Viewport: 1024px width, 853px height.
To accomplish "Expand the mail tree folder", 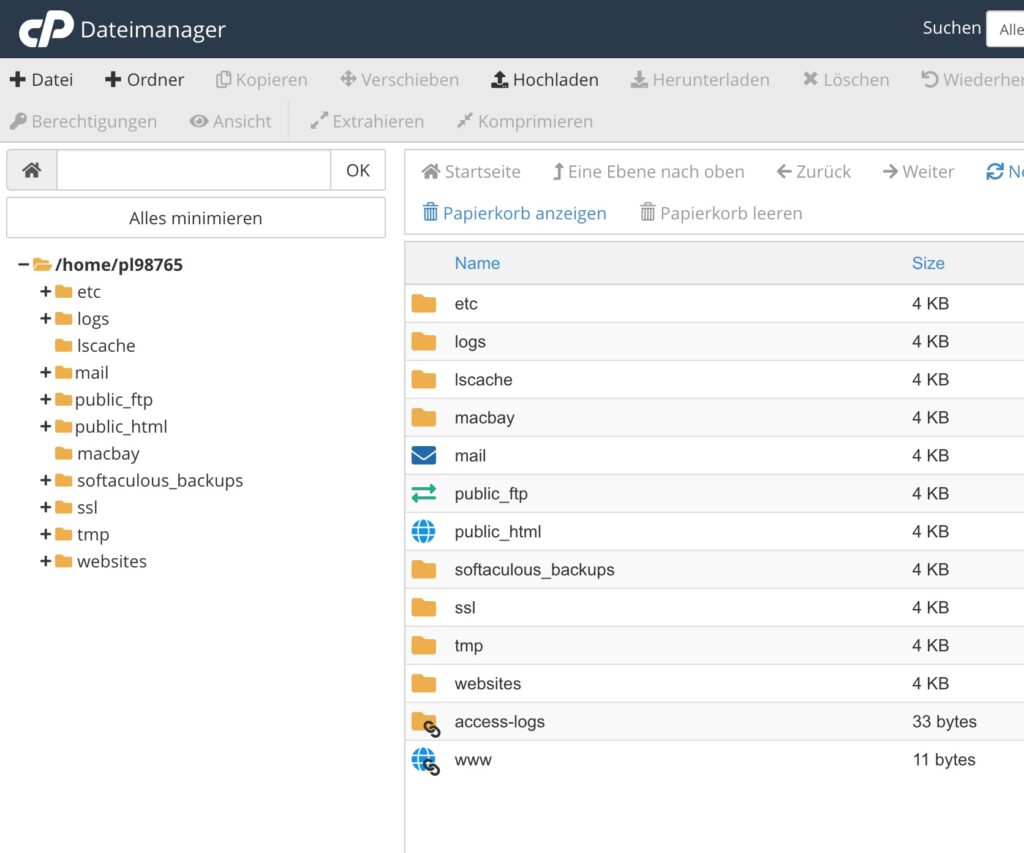I will click(x=46, y=372).
